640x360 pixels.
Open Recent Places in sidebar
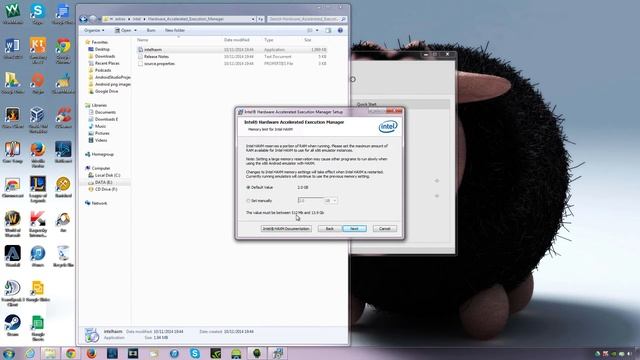point(107,63)
